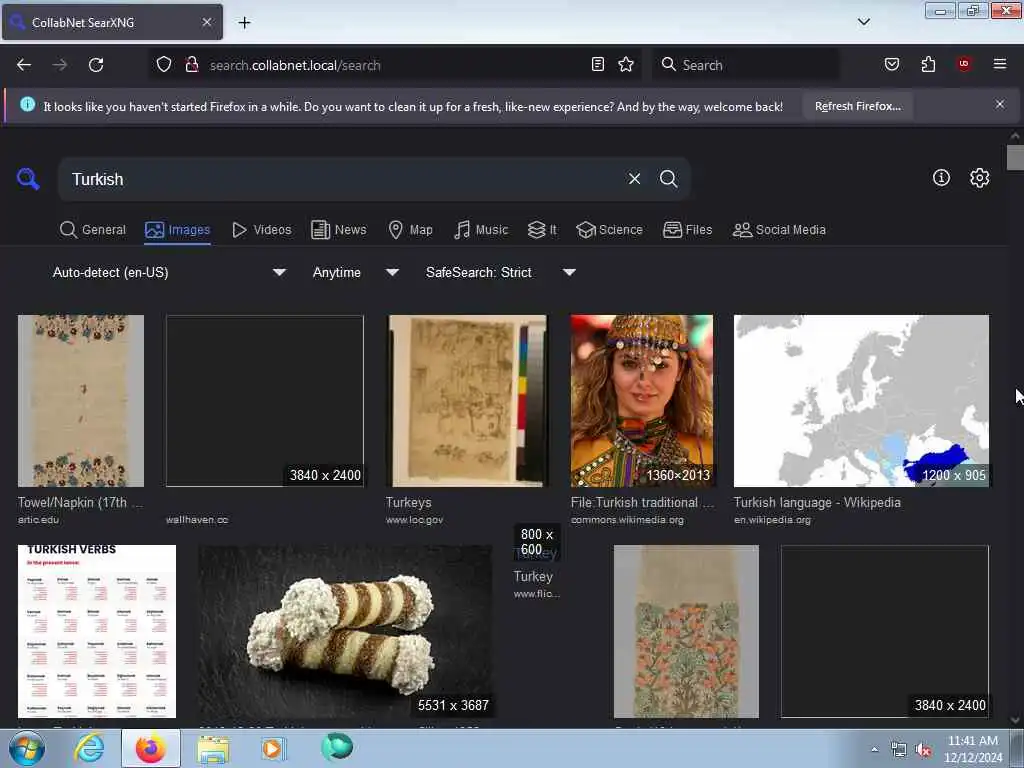
Task: Expand Auto-detect language dropdown
Action: pos(169,272)
